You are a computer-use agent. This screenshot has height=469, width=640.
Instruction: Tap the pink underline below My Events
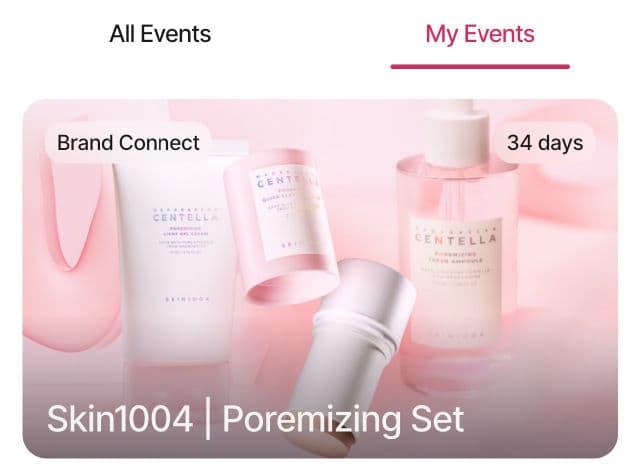tap(480, 67)
